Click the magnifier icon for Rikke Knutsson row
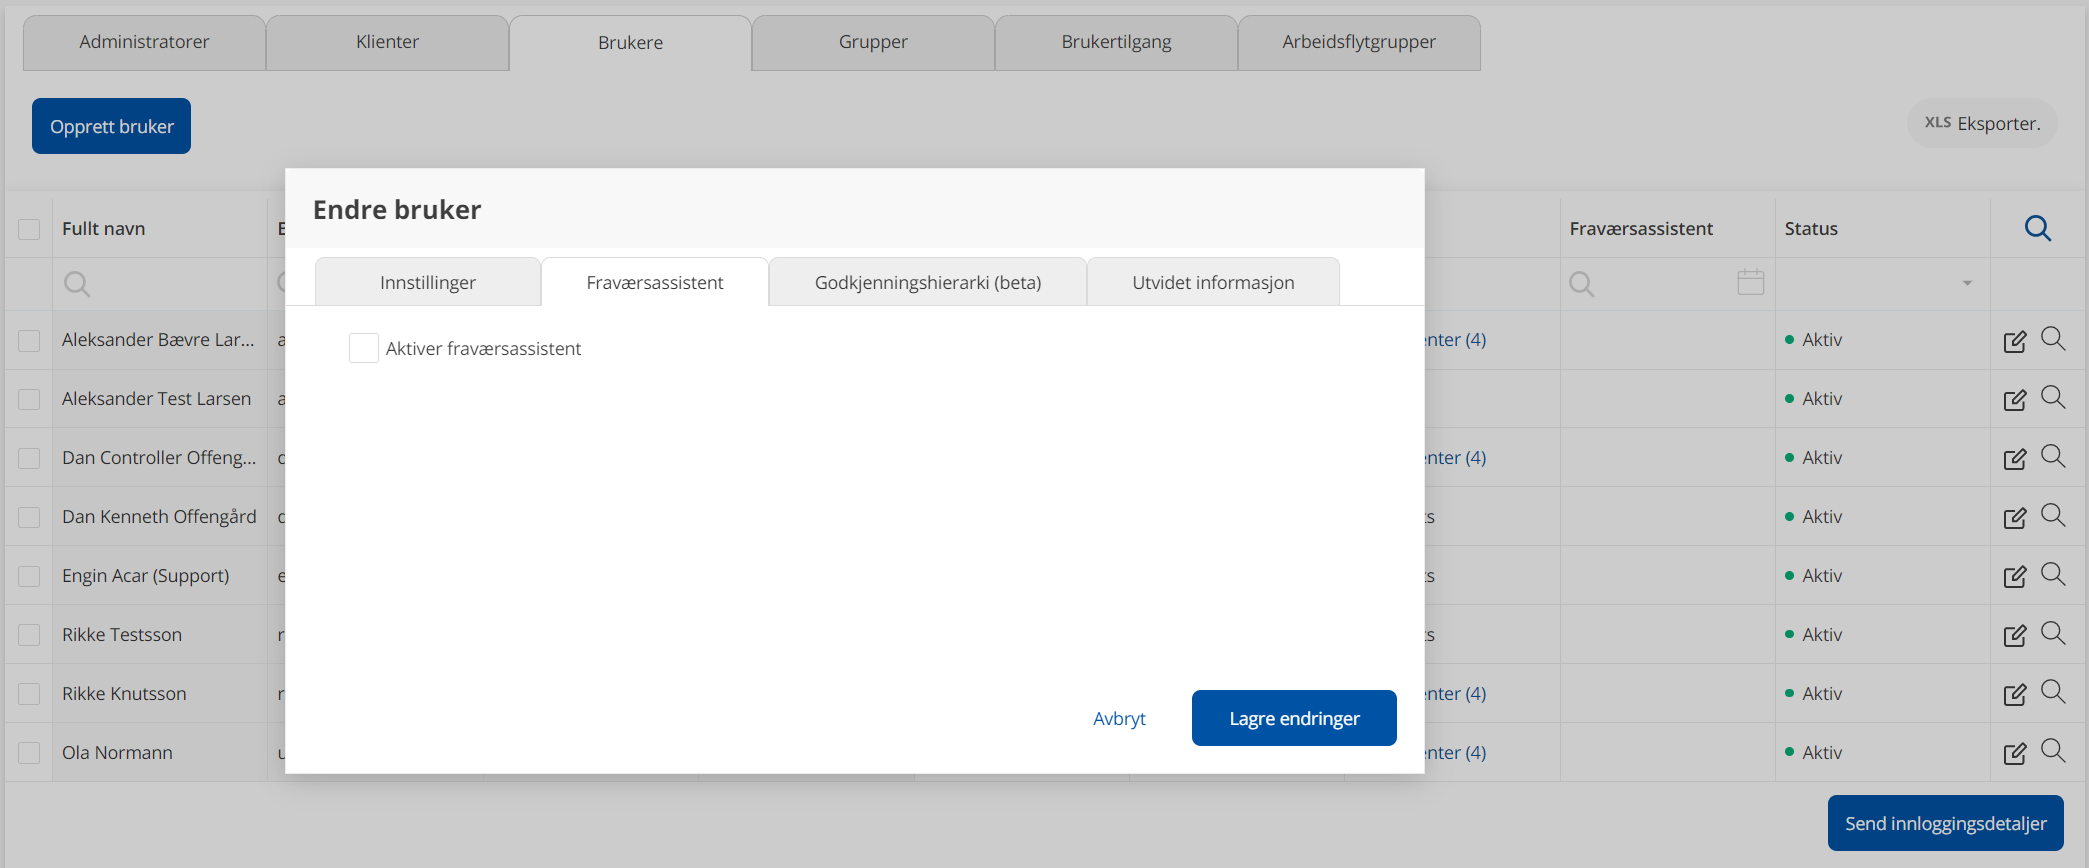The height and width of the screenshot is (868, 2089). (x=2052, y=692)
